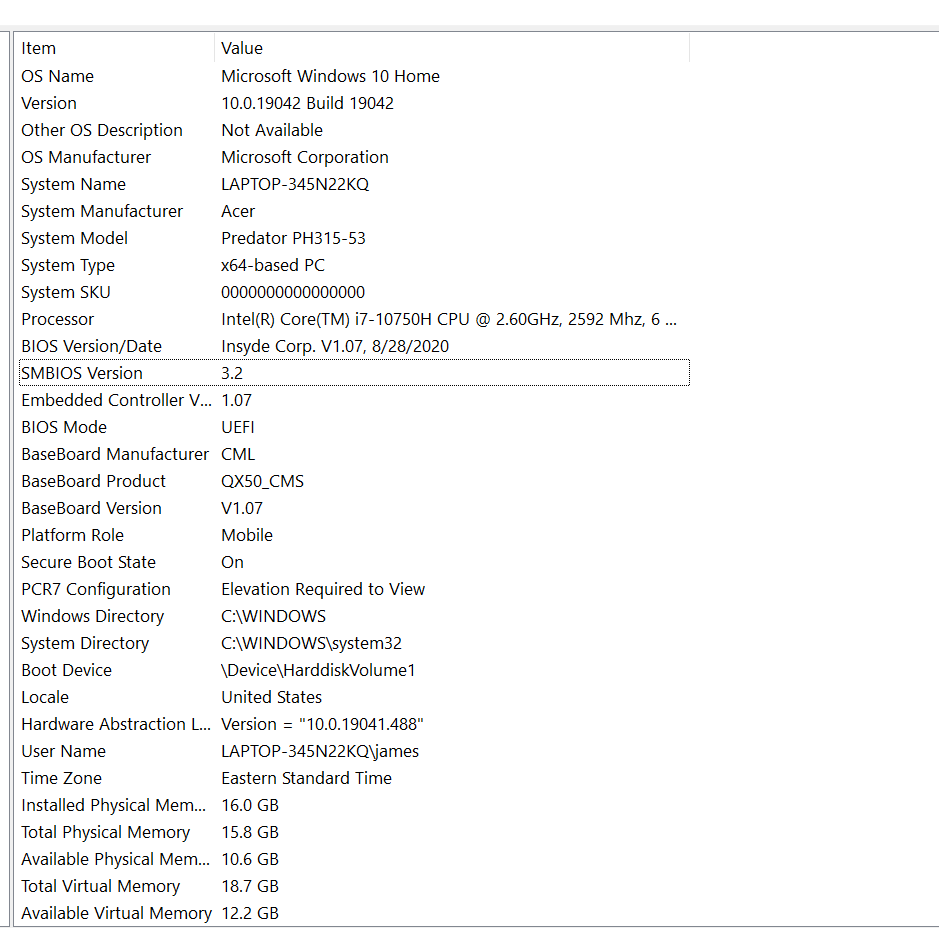Select the OS Name row
This screenshot has height=928, width=939.
[355, 76]
